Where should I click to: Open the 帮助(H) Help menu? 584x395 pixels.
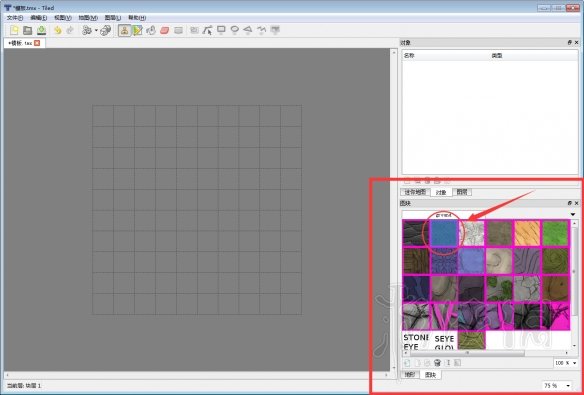137,17
